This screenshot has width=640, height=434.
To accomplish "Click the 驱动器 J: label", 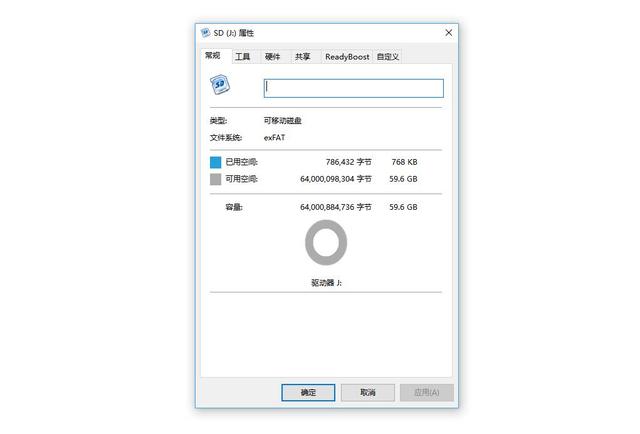I will click(x=327, y=283).
